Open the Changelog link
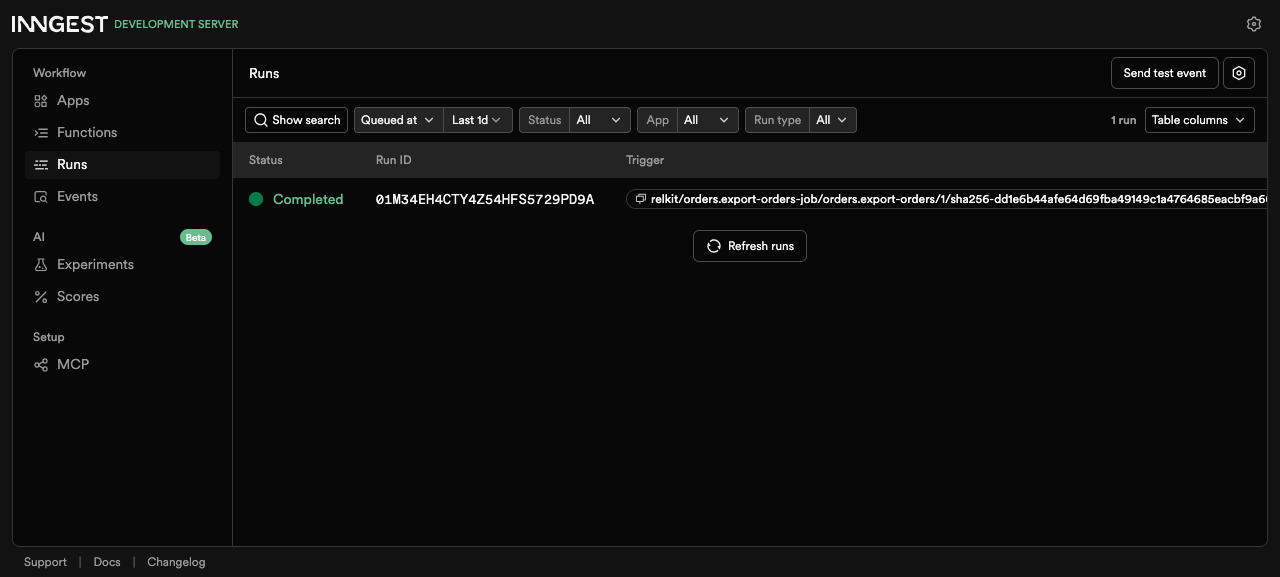1280x577 pixels. click(176, 562)
